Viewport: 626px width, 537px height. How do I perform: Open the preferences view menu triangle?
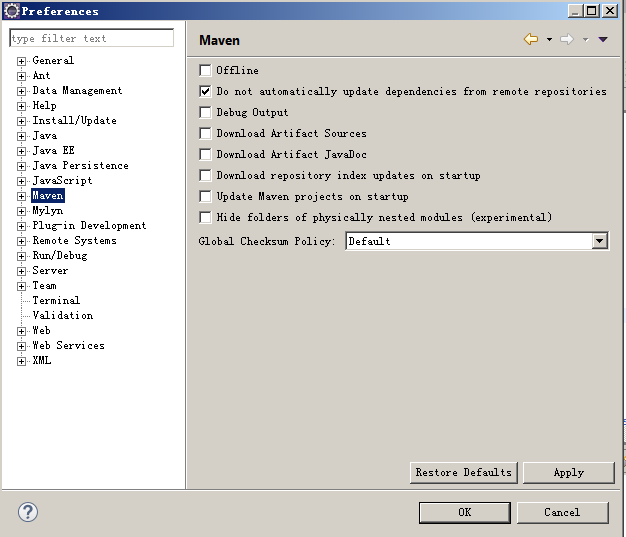[603, 39]
